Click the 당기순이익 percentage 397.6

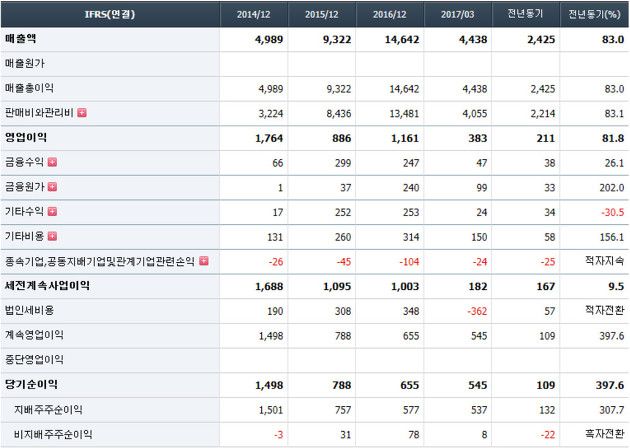[610, 386]
